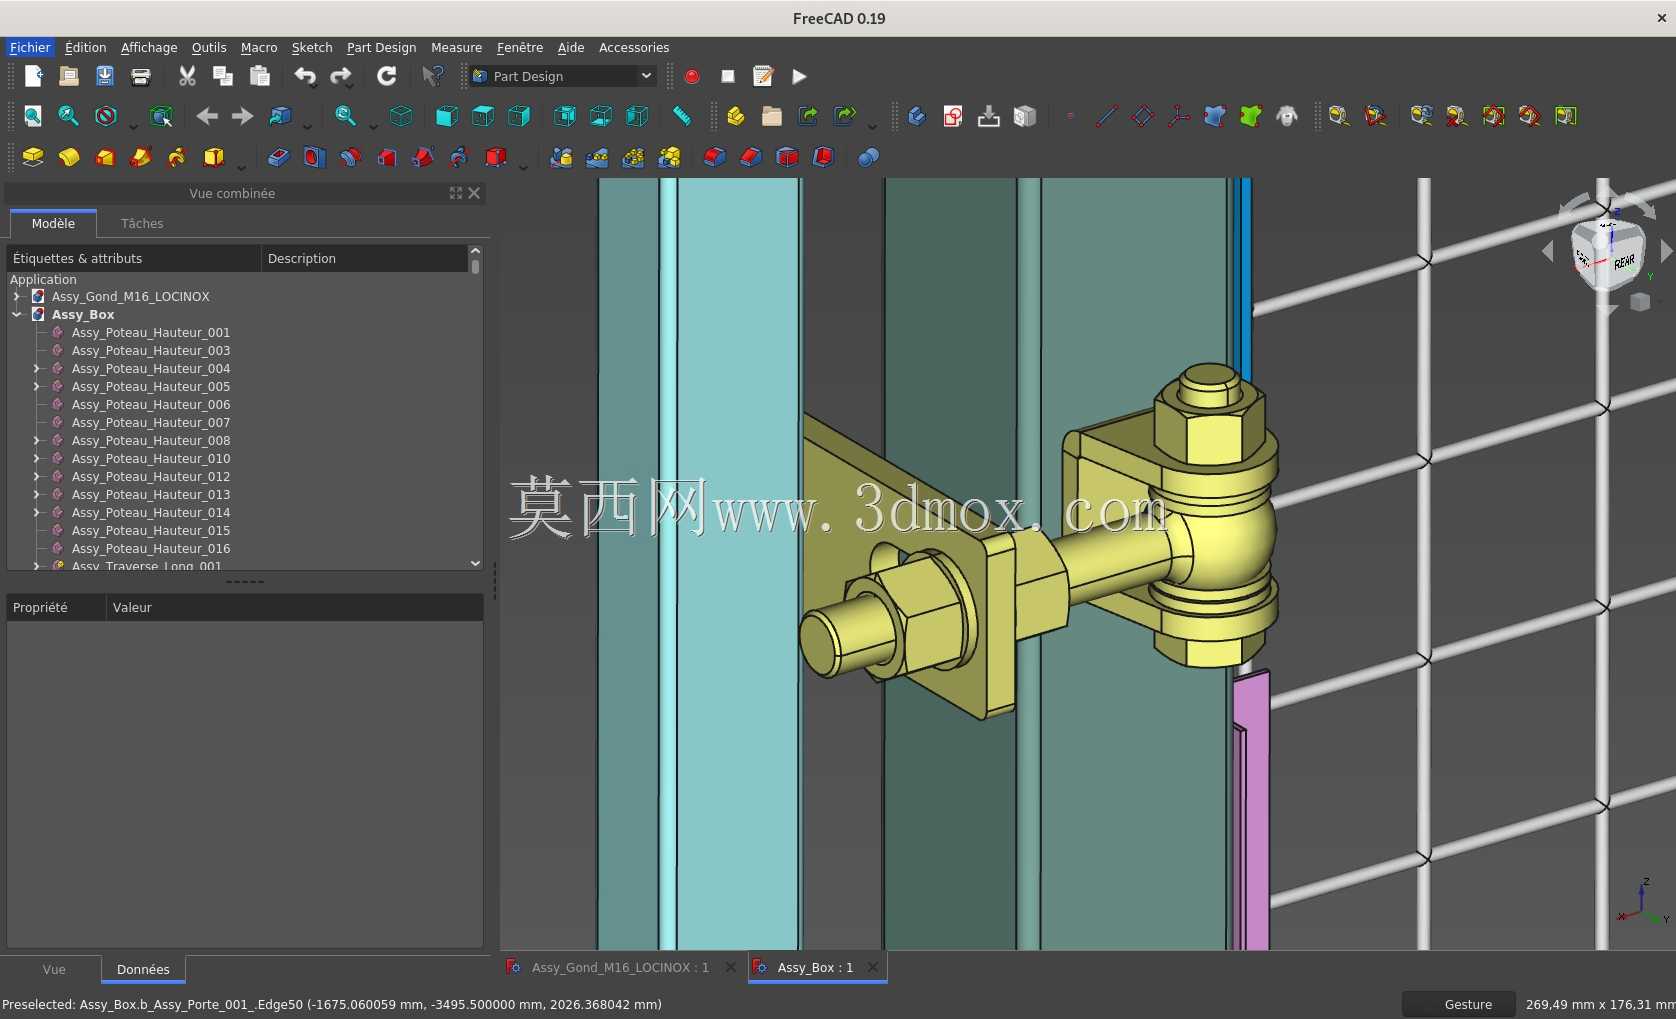Expand Assy_Poteau_Hauteur_010 in the tree
1676x1019 pixels.
(37, 459)
